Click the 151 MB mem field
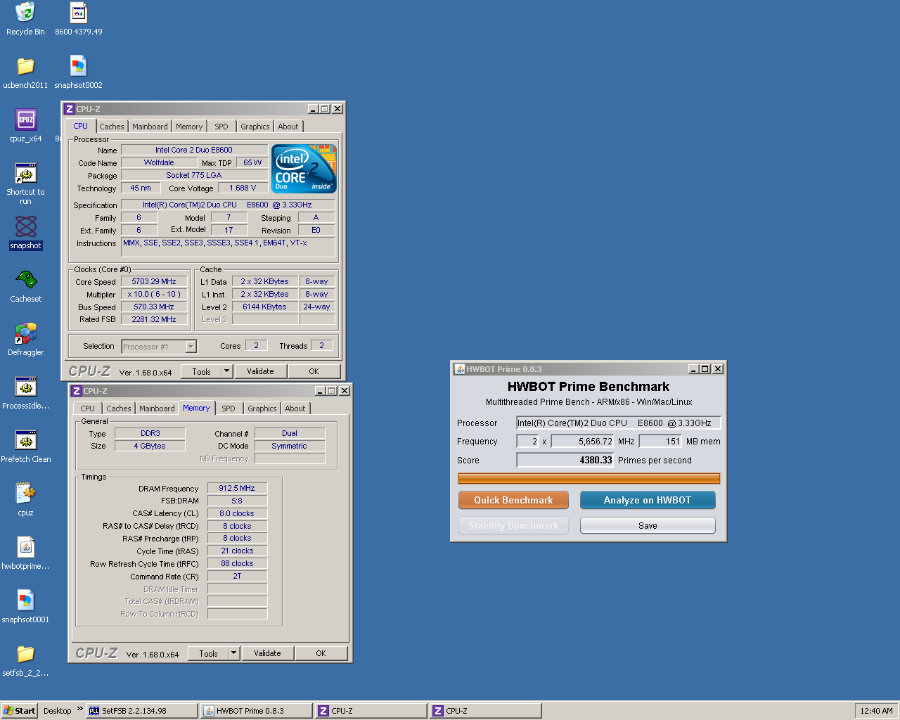Viewport: 900px width, 720px height. pos(660,441)
